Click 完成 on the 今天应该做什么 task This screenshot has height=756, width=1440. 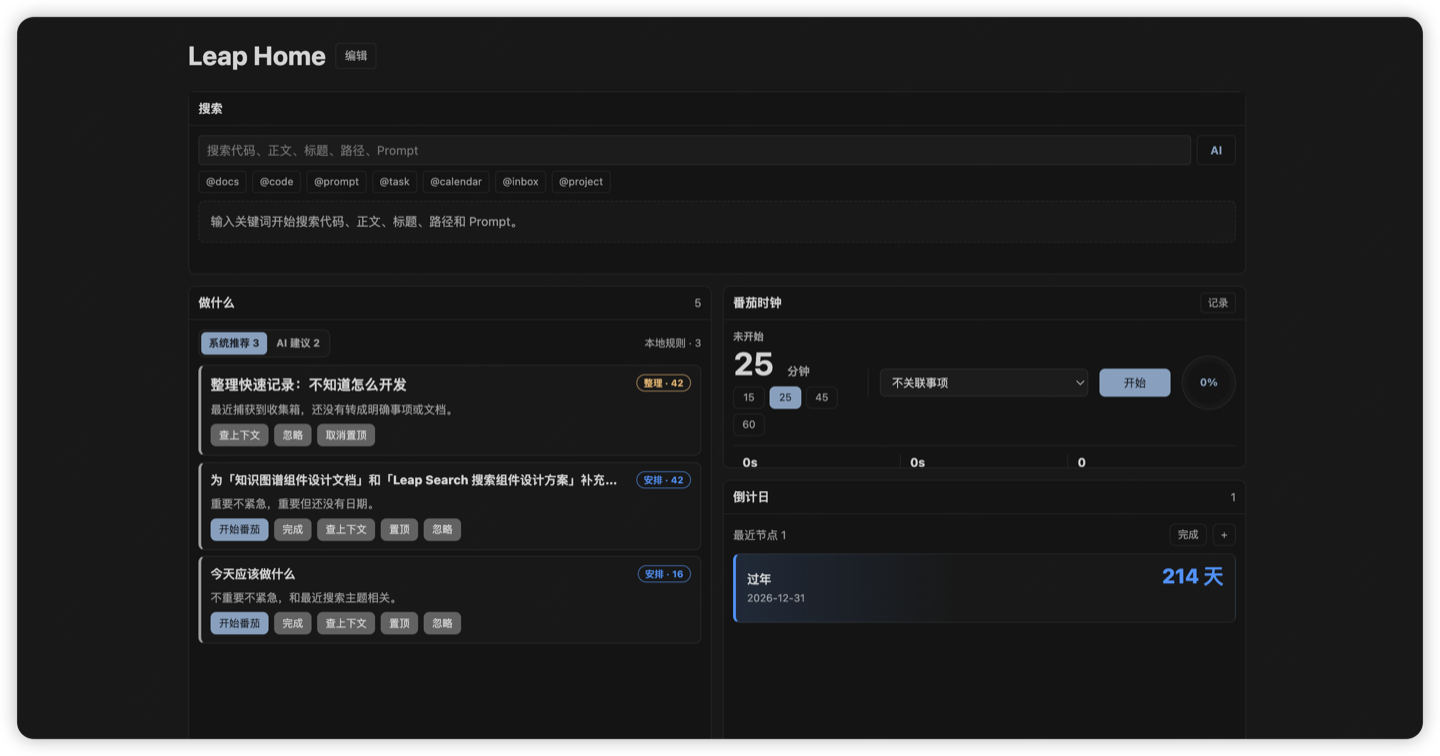tap(292, 623)
